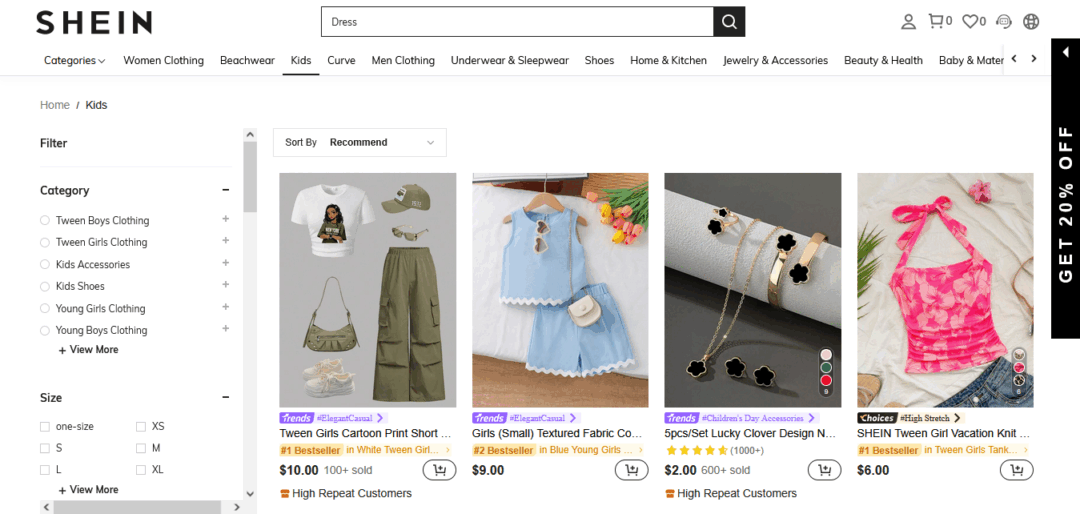Click the pattern swatches on the pink top image
1080x514 pixels.
1019,373
